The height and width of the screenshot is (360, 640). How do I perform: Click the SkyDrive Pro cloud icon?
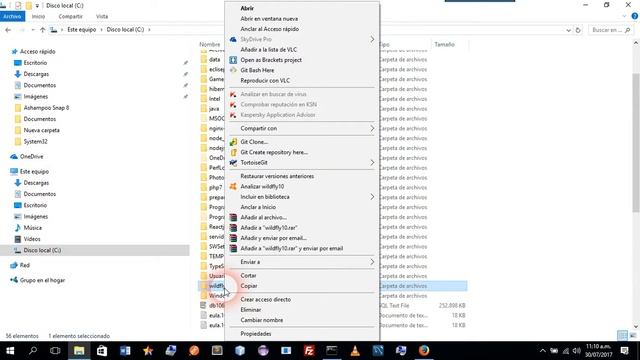pyautogui.click(x=233, y=39)
